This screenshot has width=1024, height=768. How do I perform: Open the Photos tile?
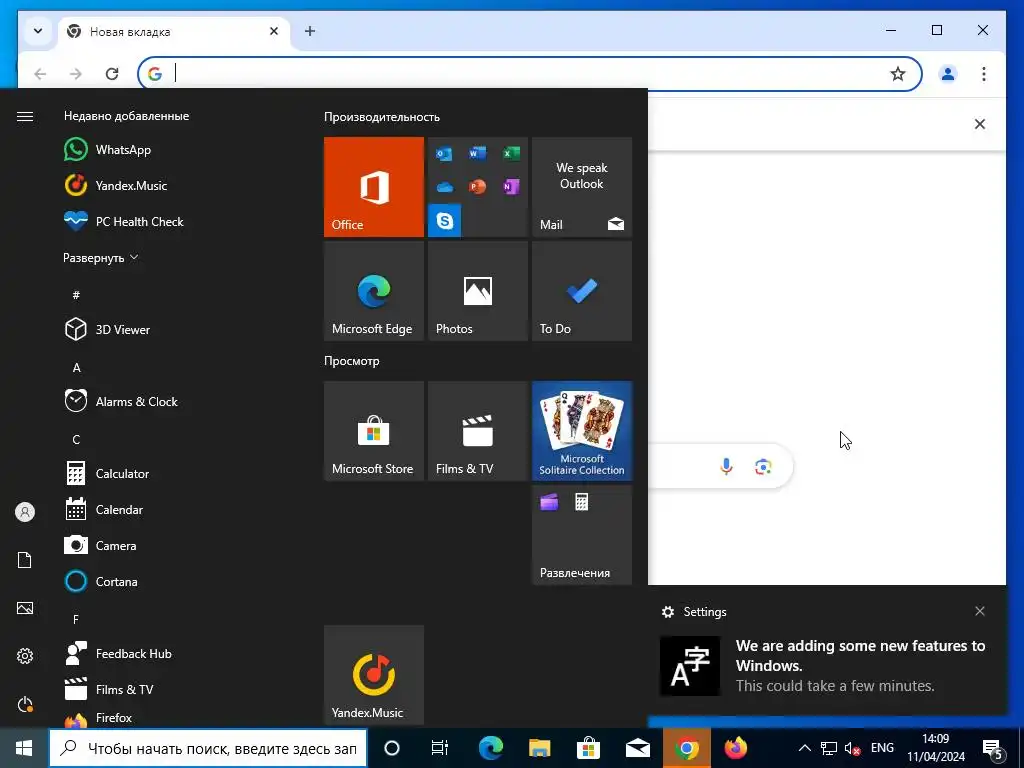[x=477, y=291]
